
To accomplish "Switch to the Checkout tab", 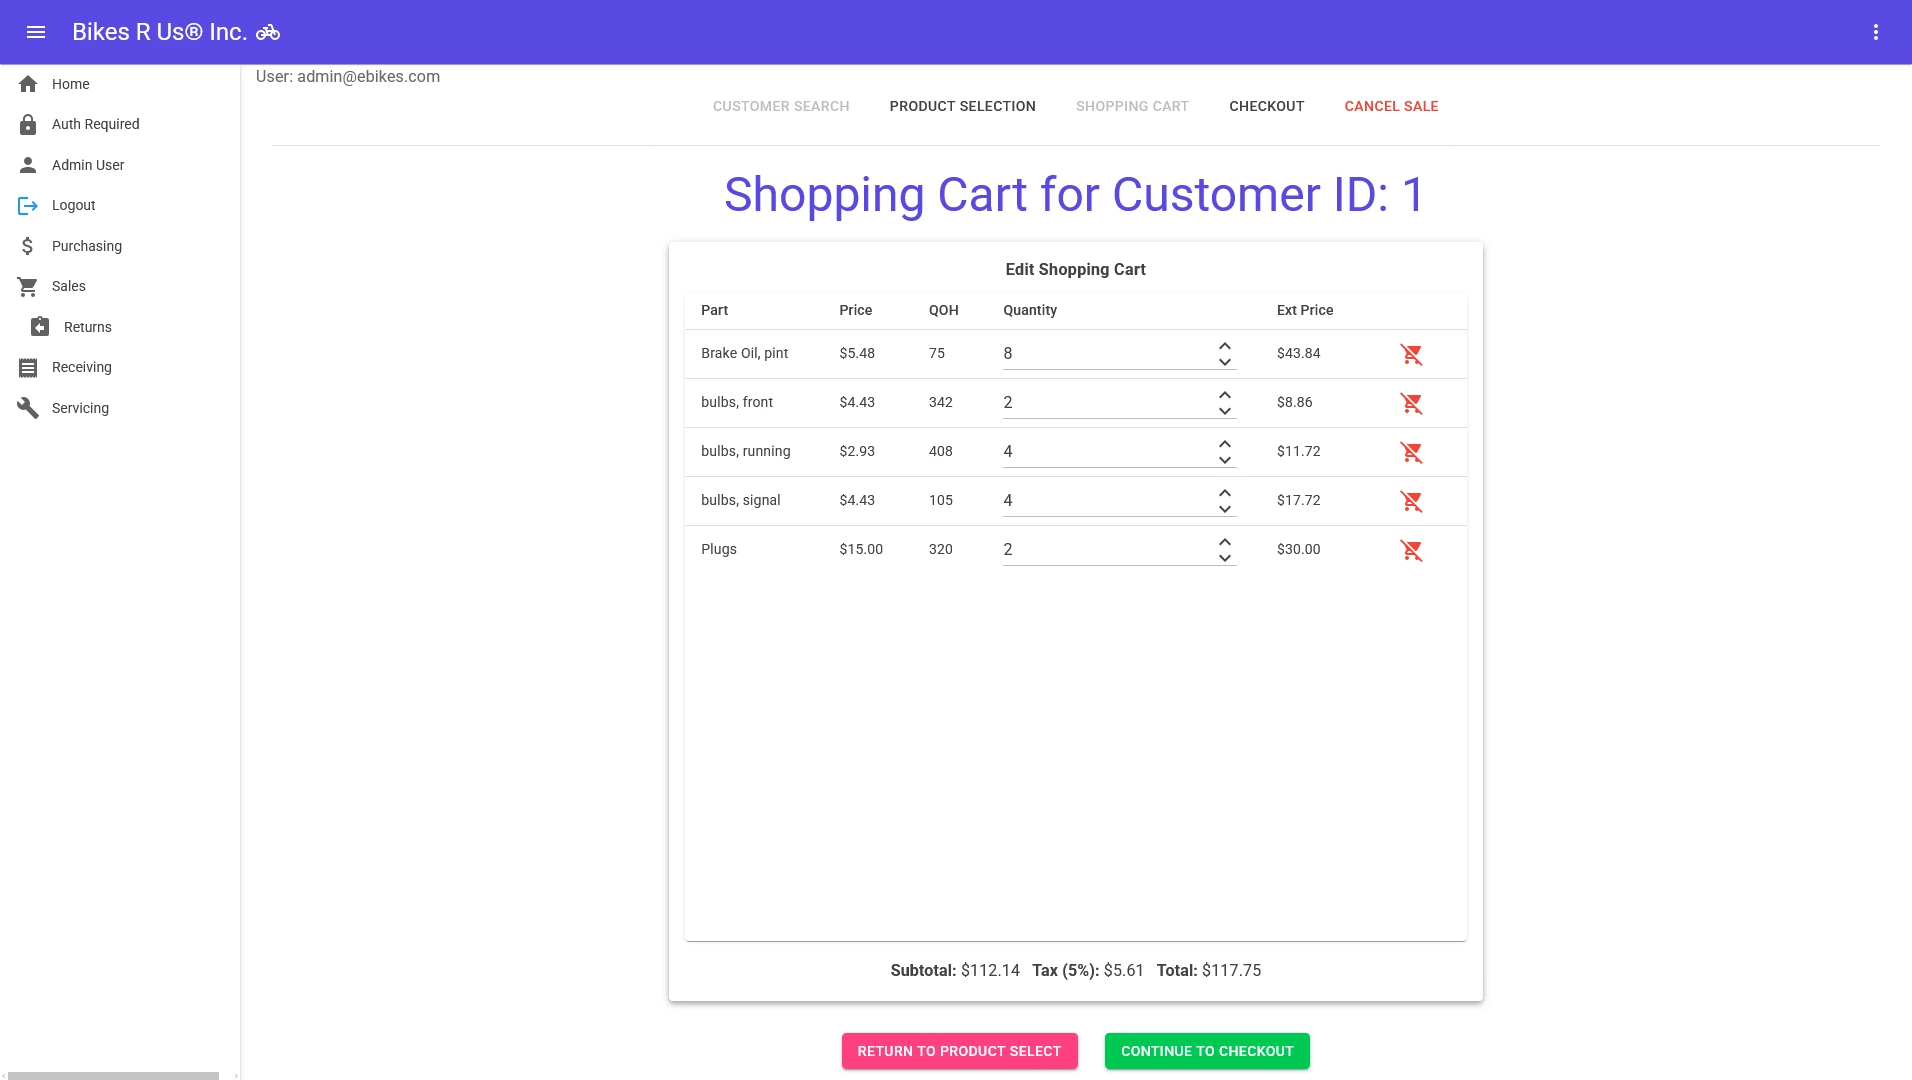I will 1266,106.
